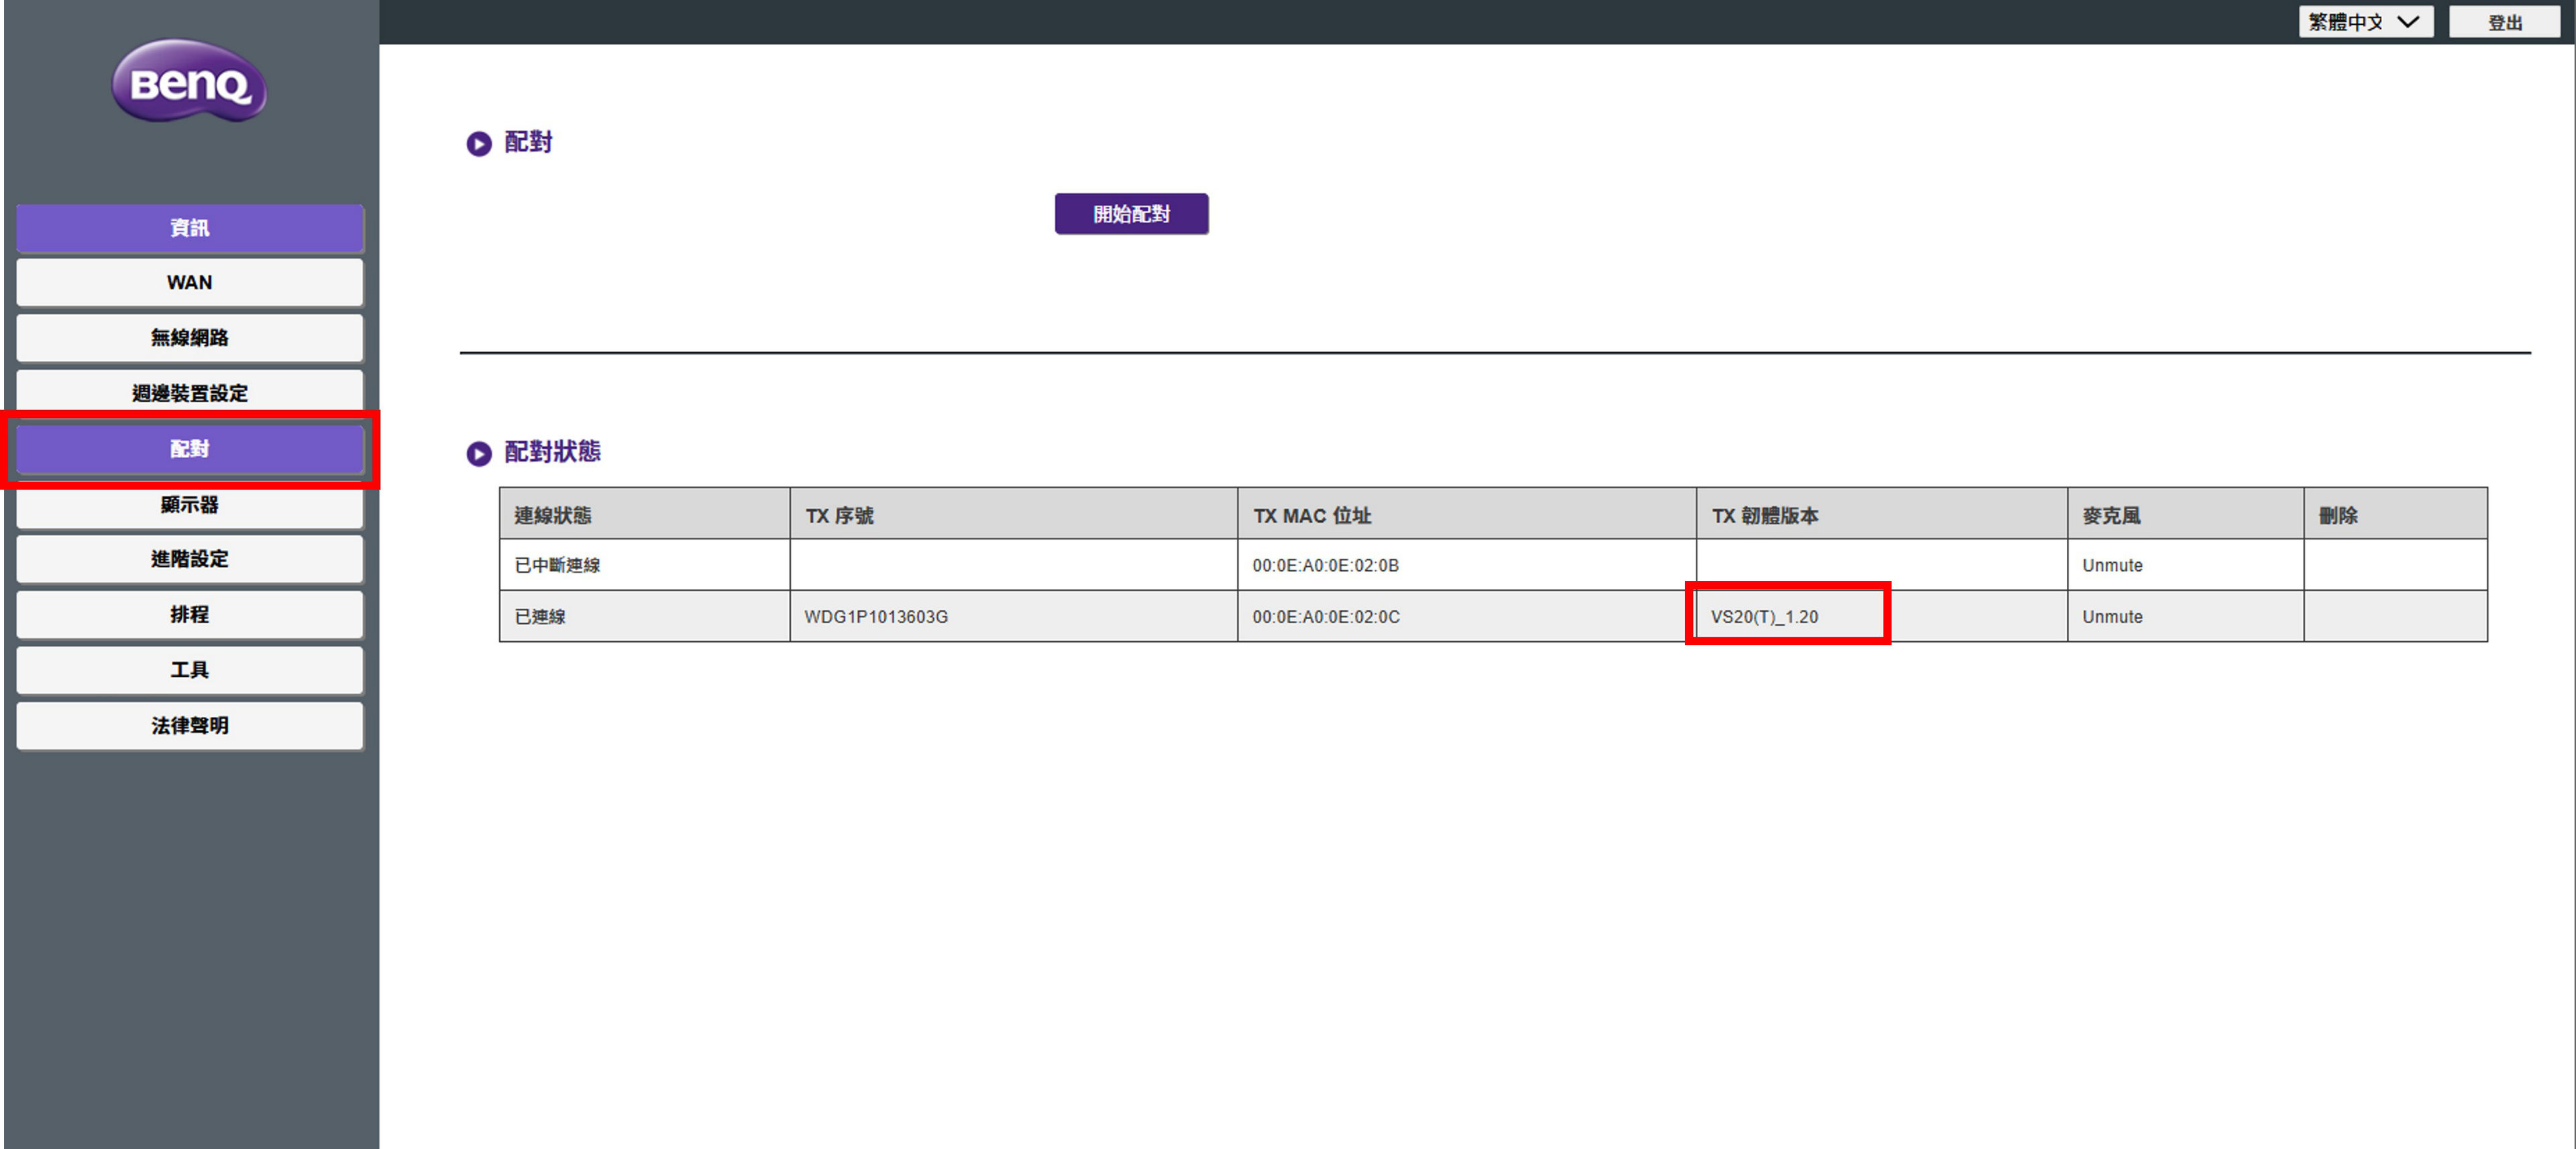This screenshot has width=2576, height=1149.
Task: Click the language dropdown chevron arrow
Action: tap(2408, 22)
